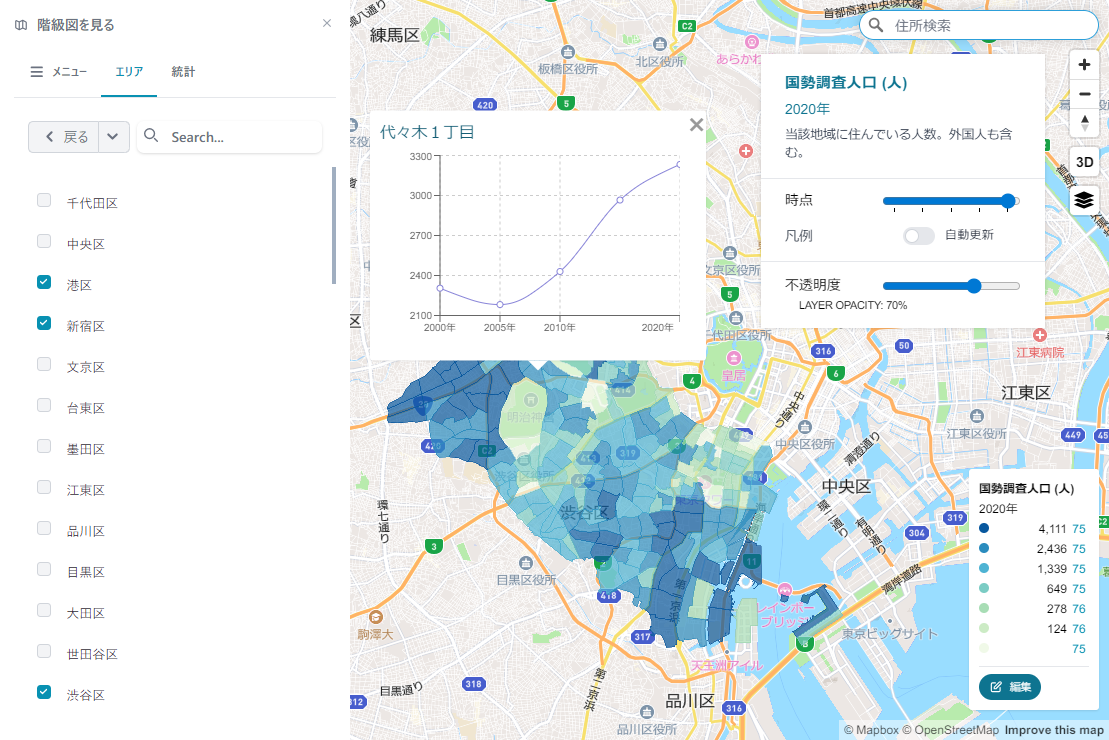This screenshot has width=1109, height=740.
Task: Zoom out the map with minus button
Action: point(1084,93)
